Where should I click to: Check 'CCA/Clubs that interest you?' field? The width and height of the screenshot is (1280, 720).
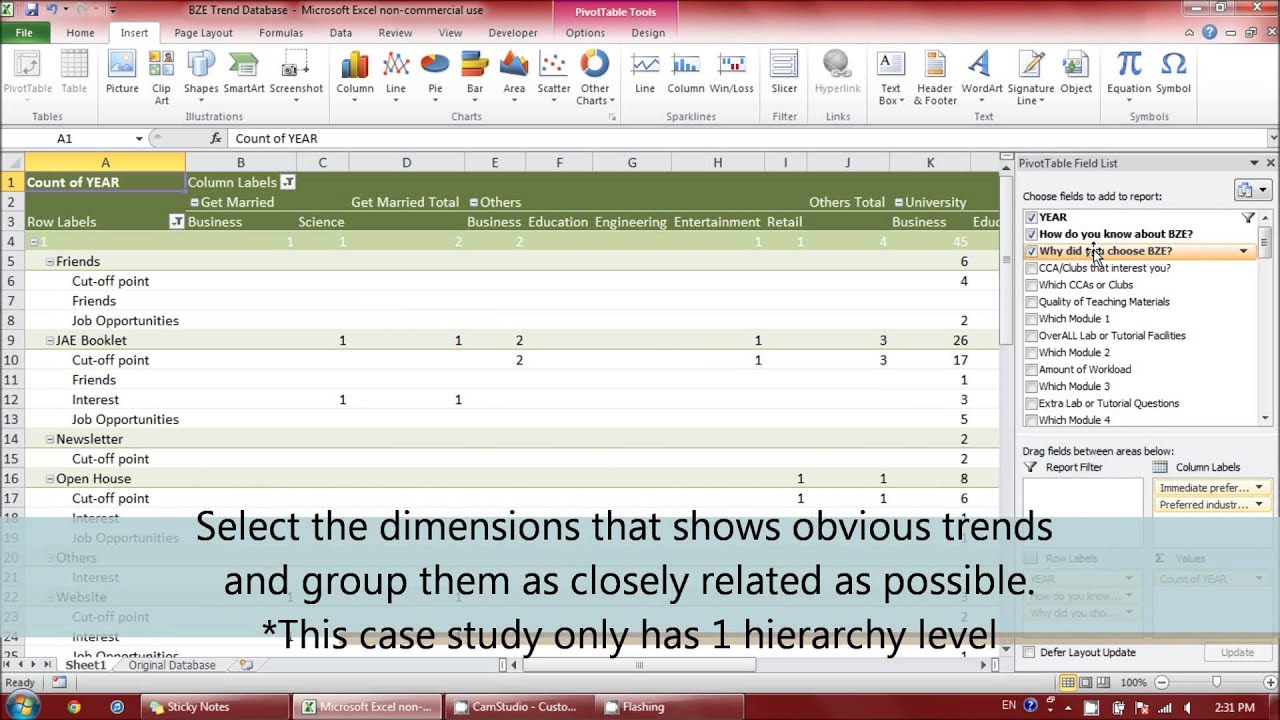pos(1031,268)
